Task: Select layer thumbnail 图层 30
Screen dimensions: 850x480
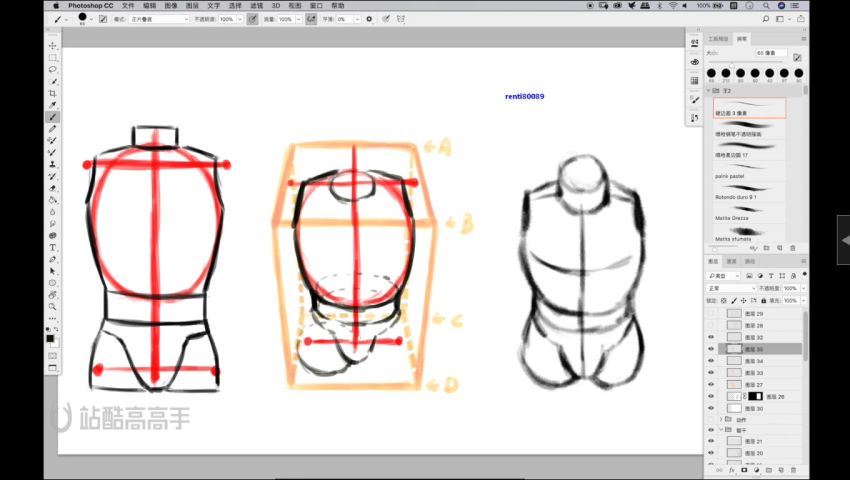Action: 734,408
